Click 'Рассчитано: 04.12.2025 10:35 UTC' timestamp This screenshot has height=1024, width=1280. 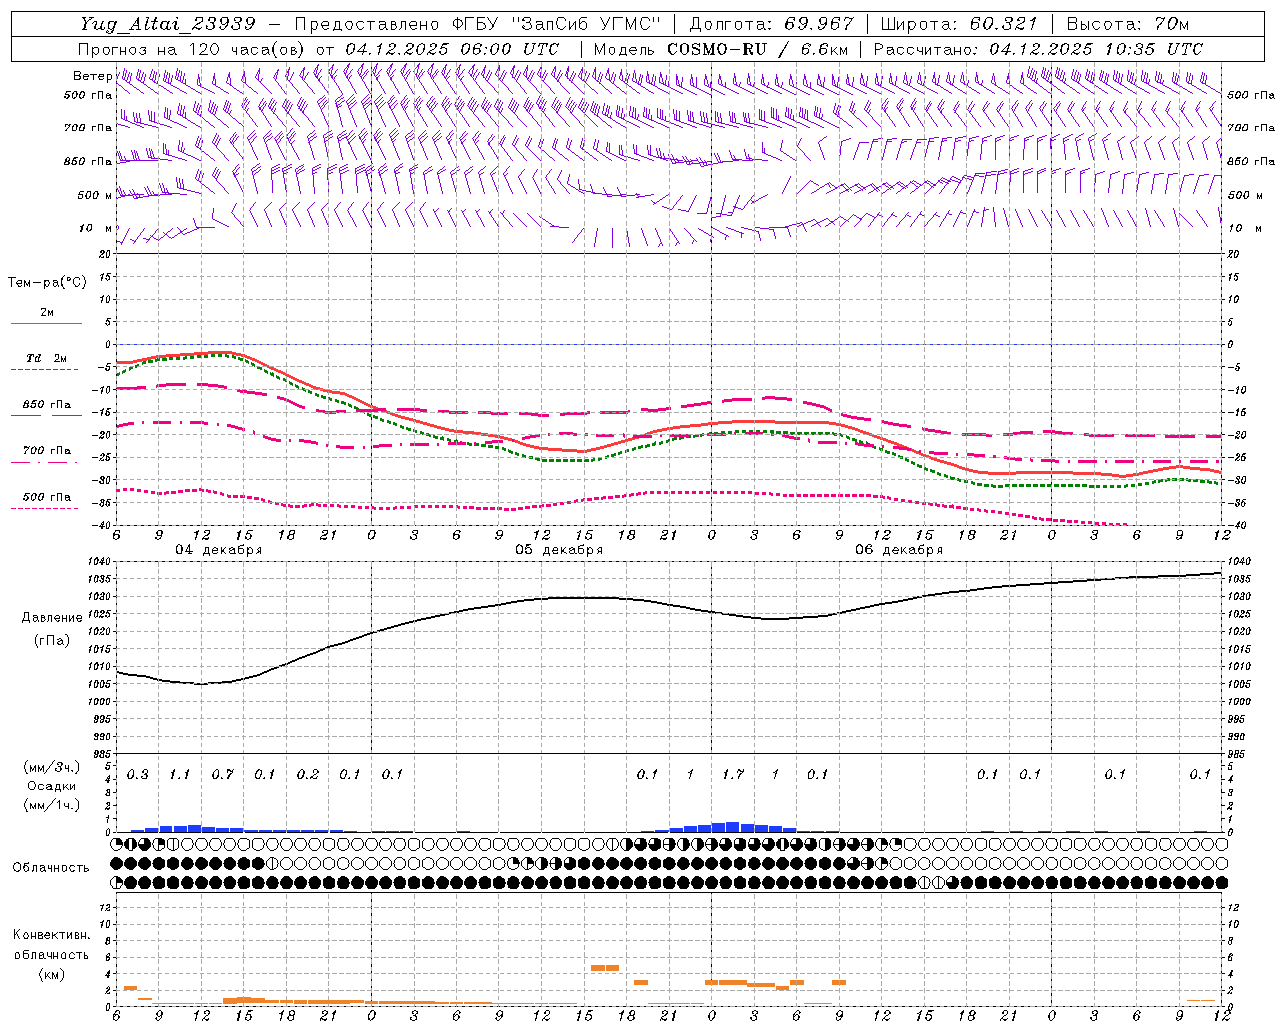pos(1038,49)
